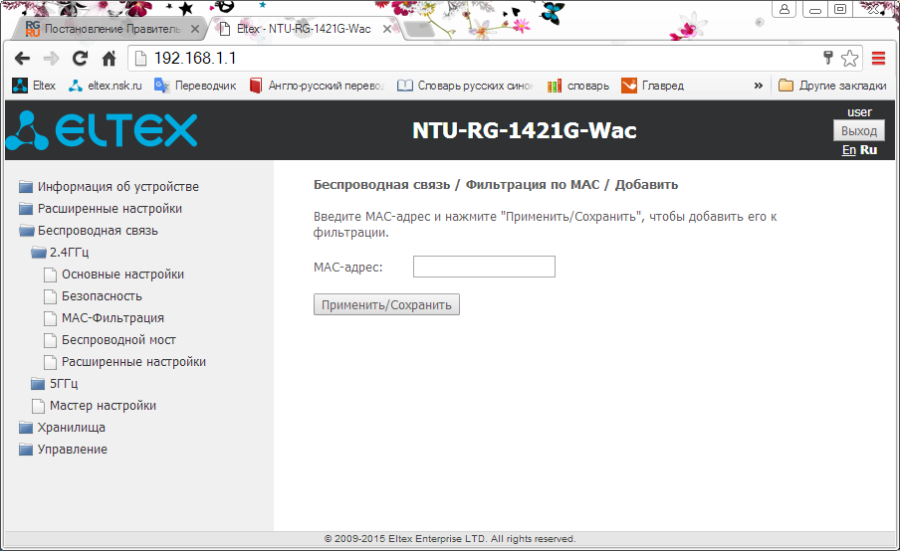The image size is (900, 551).
Task: Click the page icon beside Безопасность
Action: tap(51, 296)
